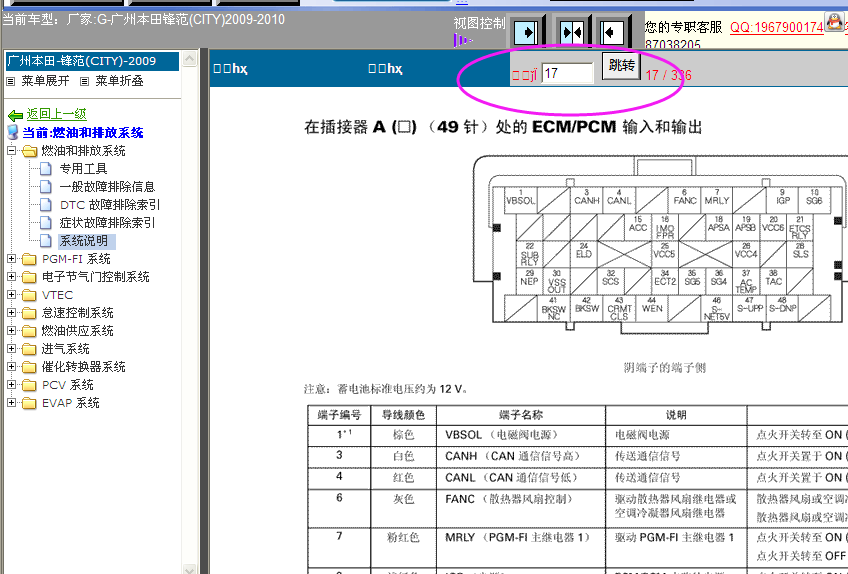Screen dimensions: 848x574
Task: Click the 广州本田-锋范(CITY)-2009 title bar
Action: [x=92, y=61]
